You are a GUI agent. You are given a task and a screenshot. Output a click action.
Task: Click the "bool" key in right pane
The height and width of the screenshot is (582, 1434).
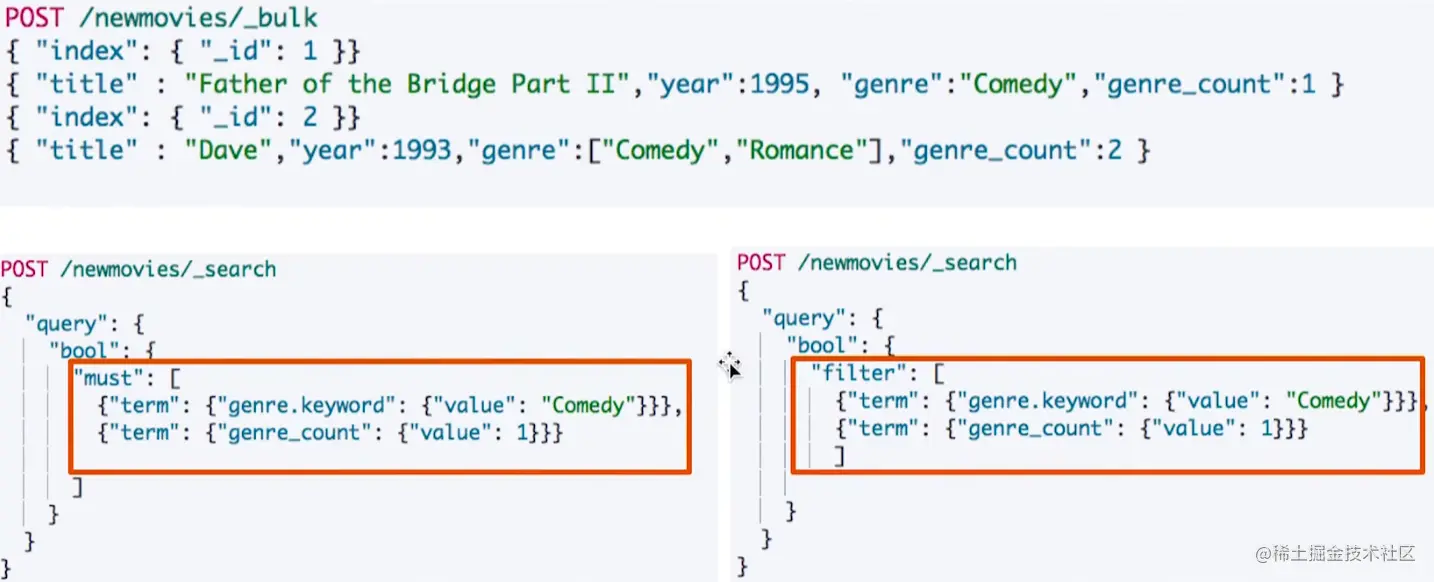tap(821, 346)
